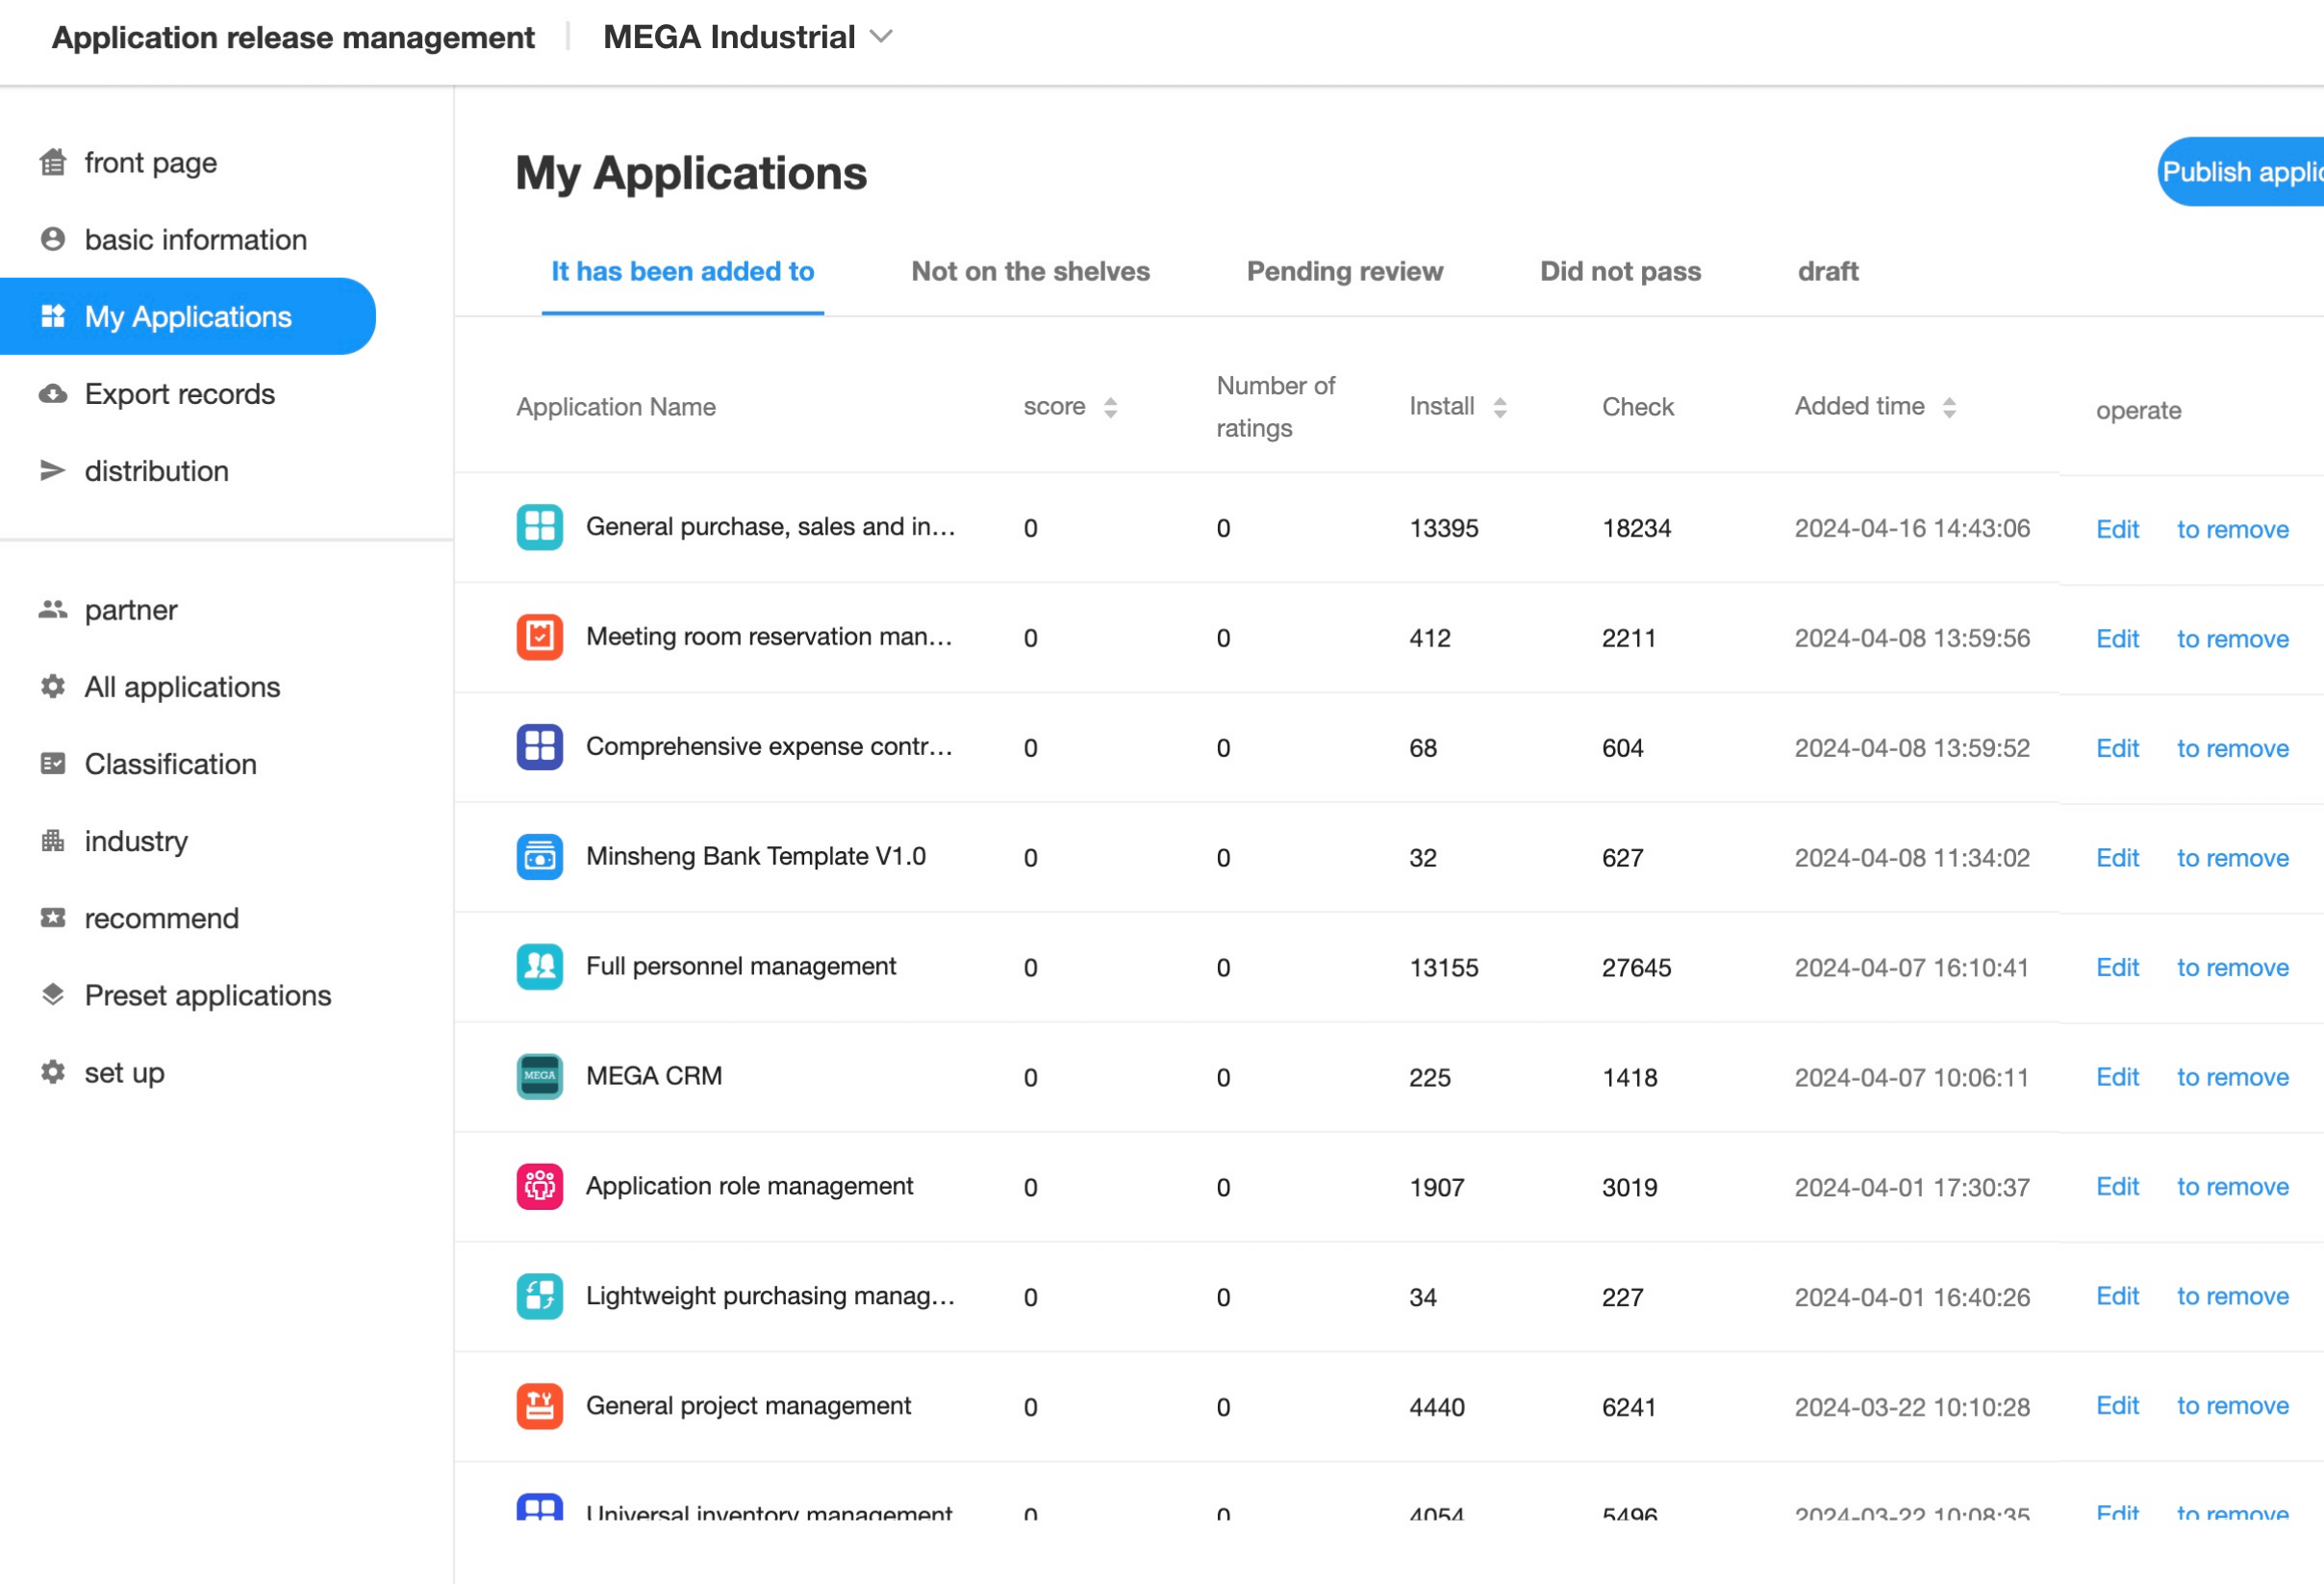This screenshot has width=2324, height=1584.
Task: Sort by Added time column
Action: (x=1948, y=407)
